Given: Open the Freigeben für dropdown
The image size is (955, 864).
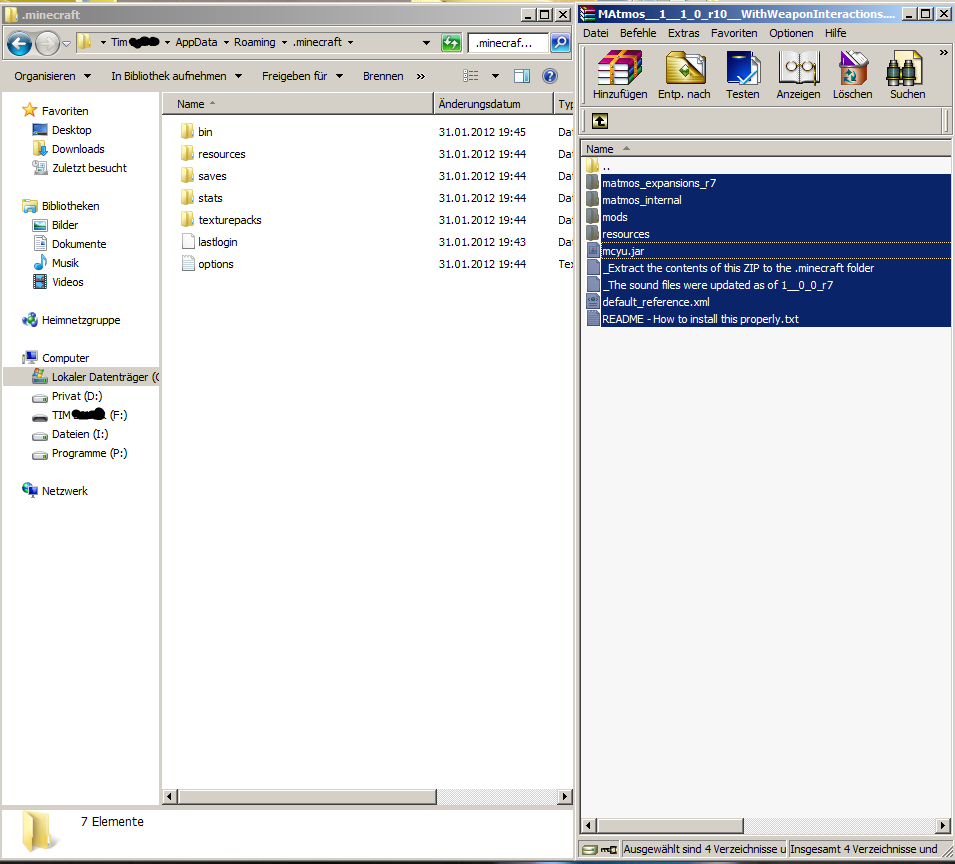Looking at the screenshot, I should tap(303, 76).
